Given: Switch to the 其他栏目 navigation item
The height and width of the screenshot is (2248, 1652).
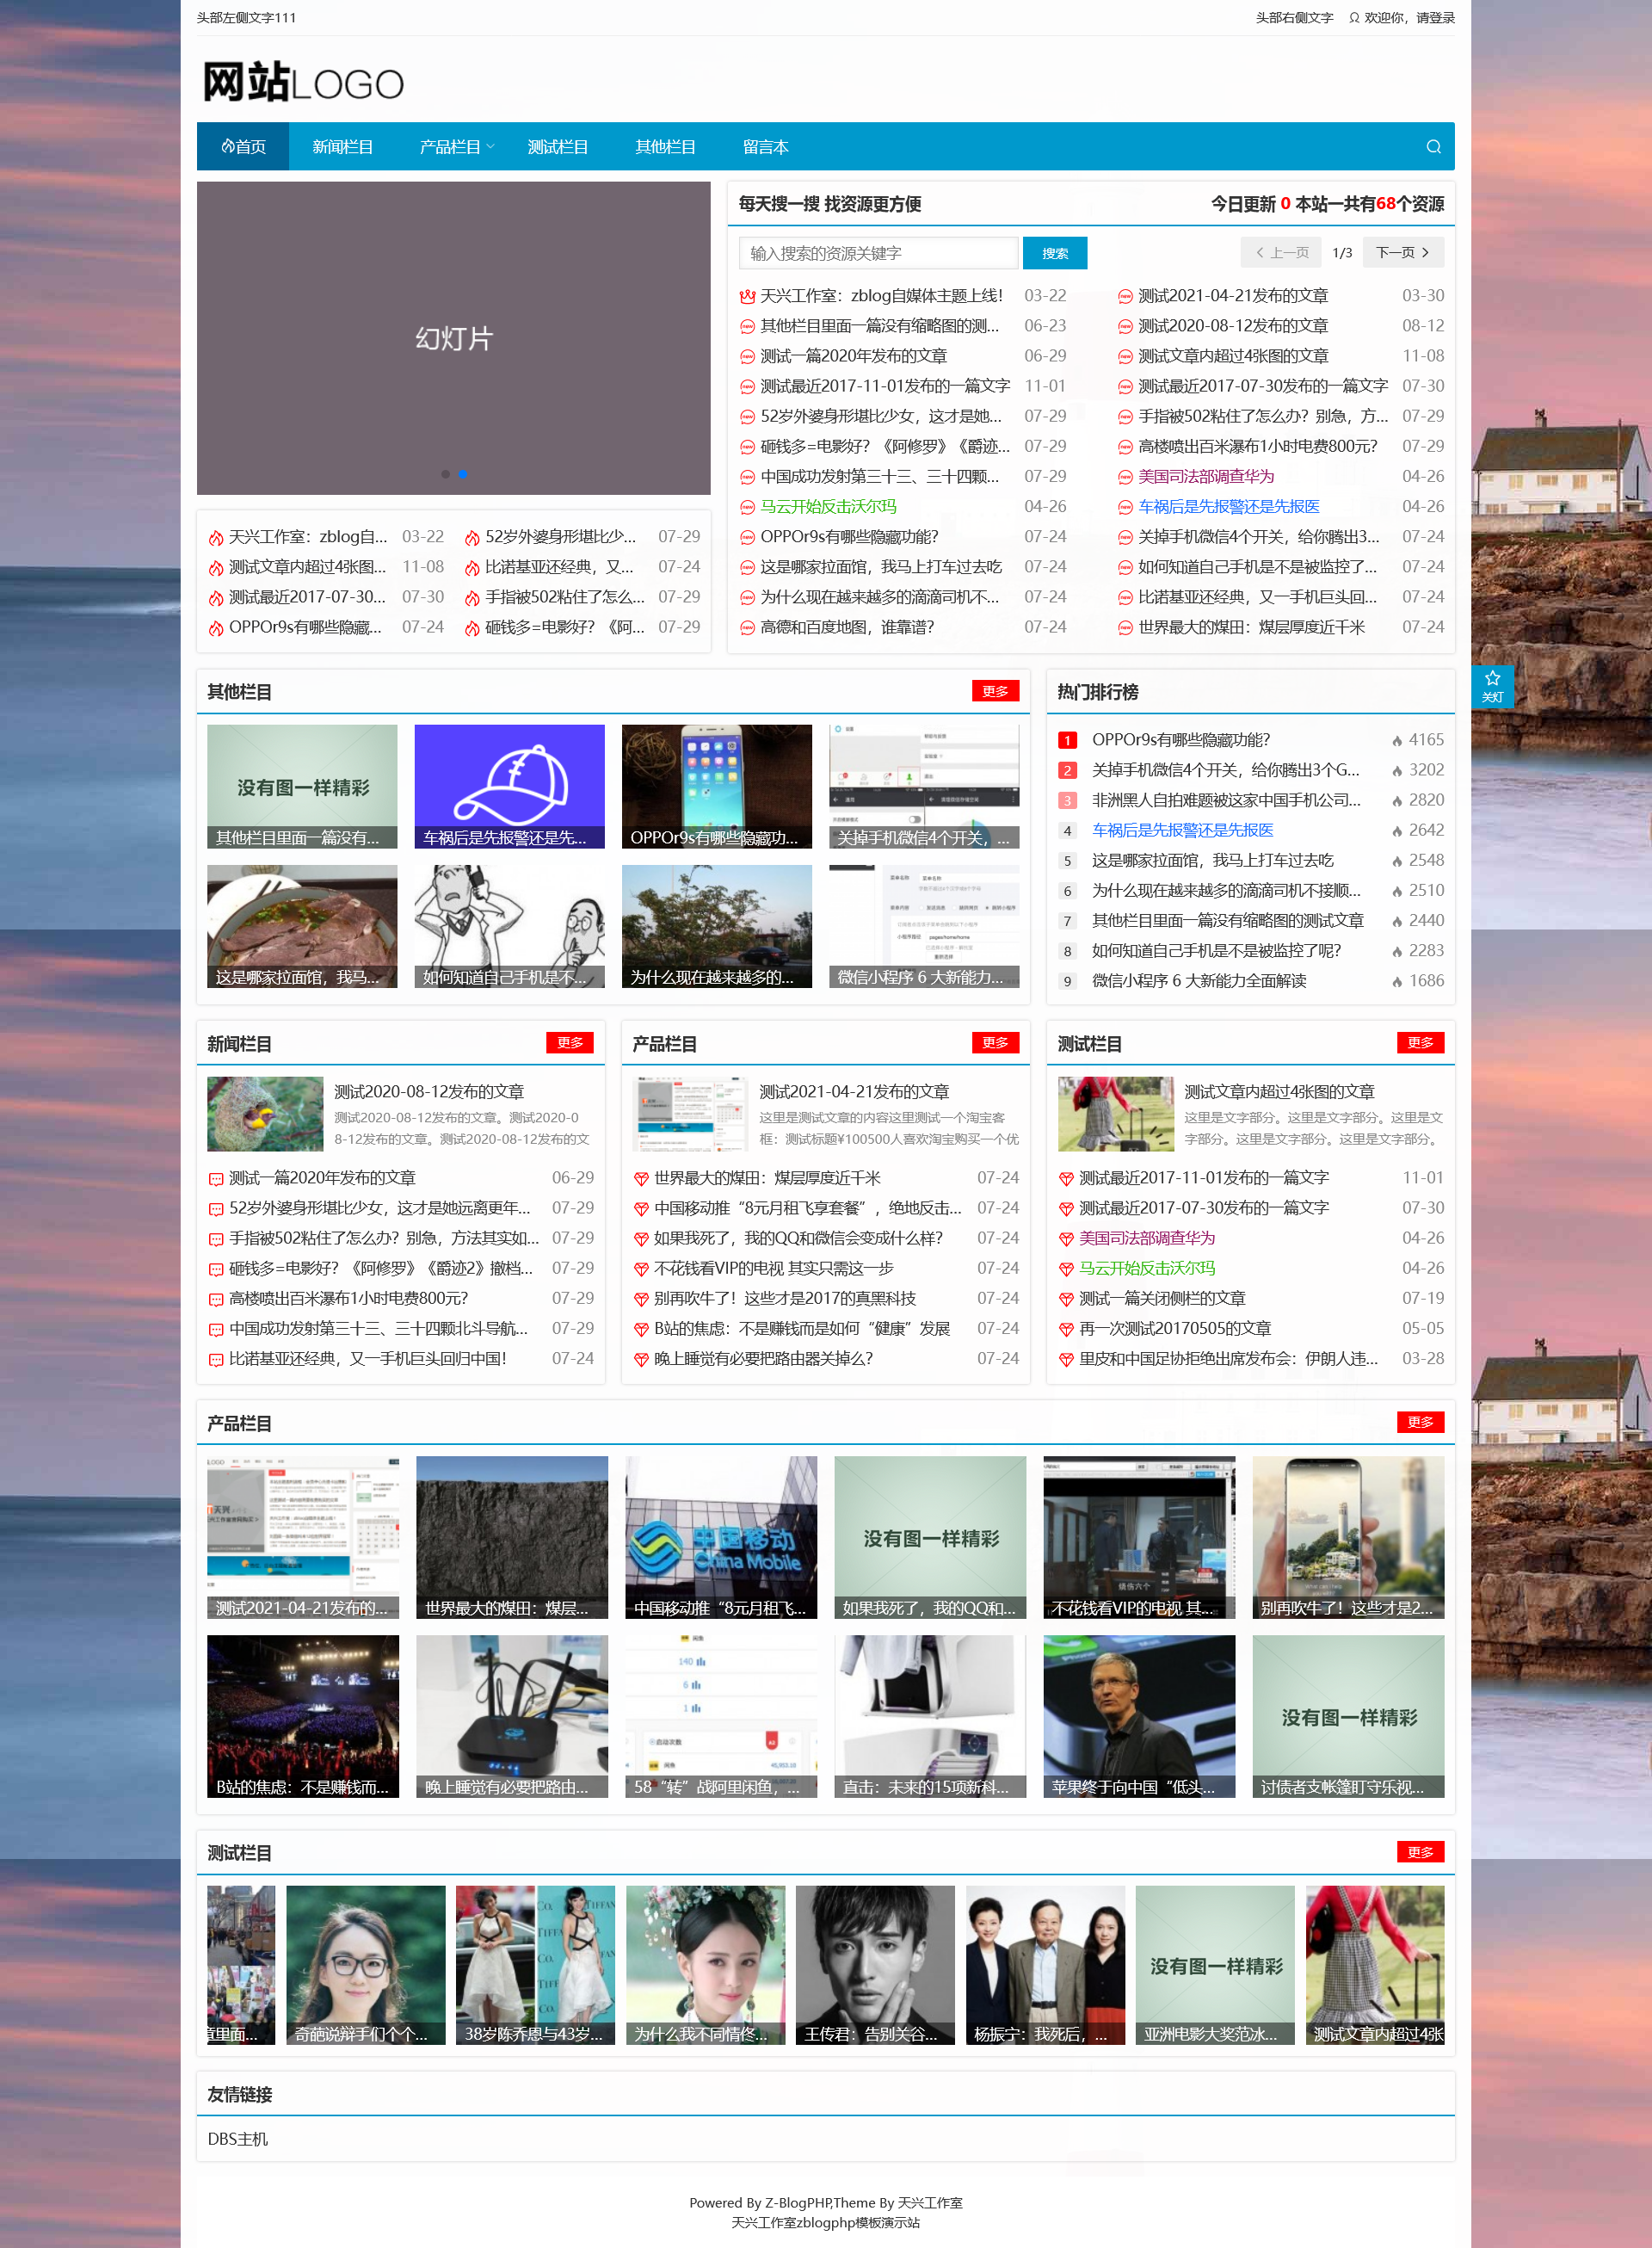Looking at the screenshot, I should pyautogui.click(x=666, y=146).
